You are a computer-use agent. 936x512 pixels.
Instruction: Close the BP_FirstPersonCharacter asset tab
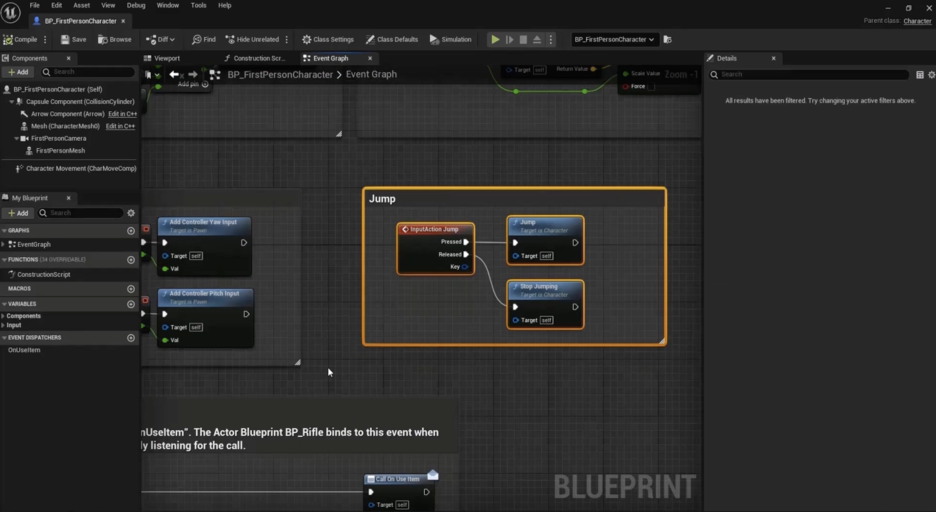tap(123, 21)
